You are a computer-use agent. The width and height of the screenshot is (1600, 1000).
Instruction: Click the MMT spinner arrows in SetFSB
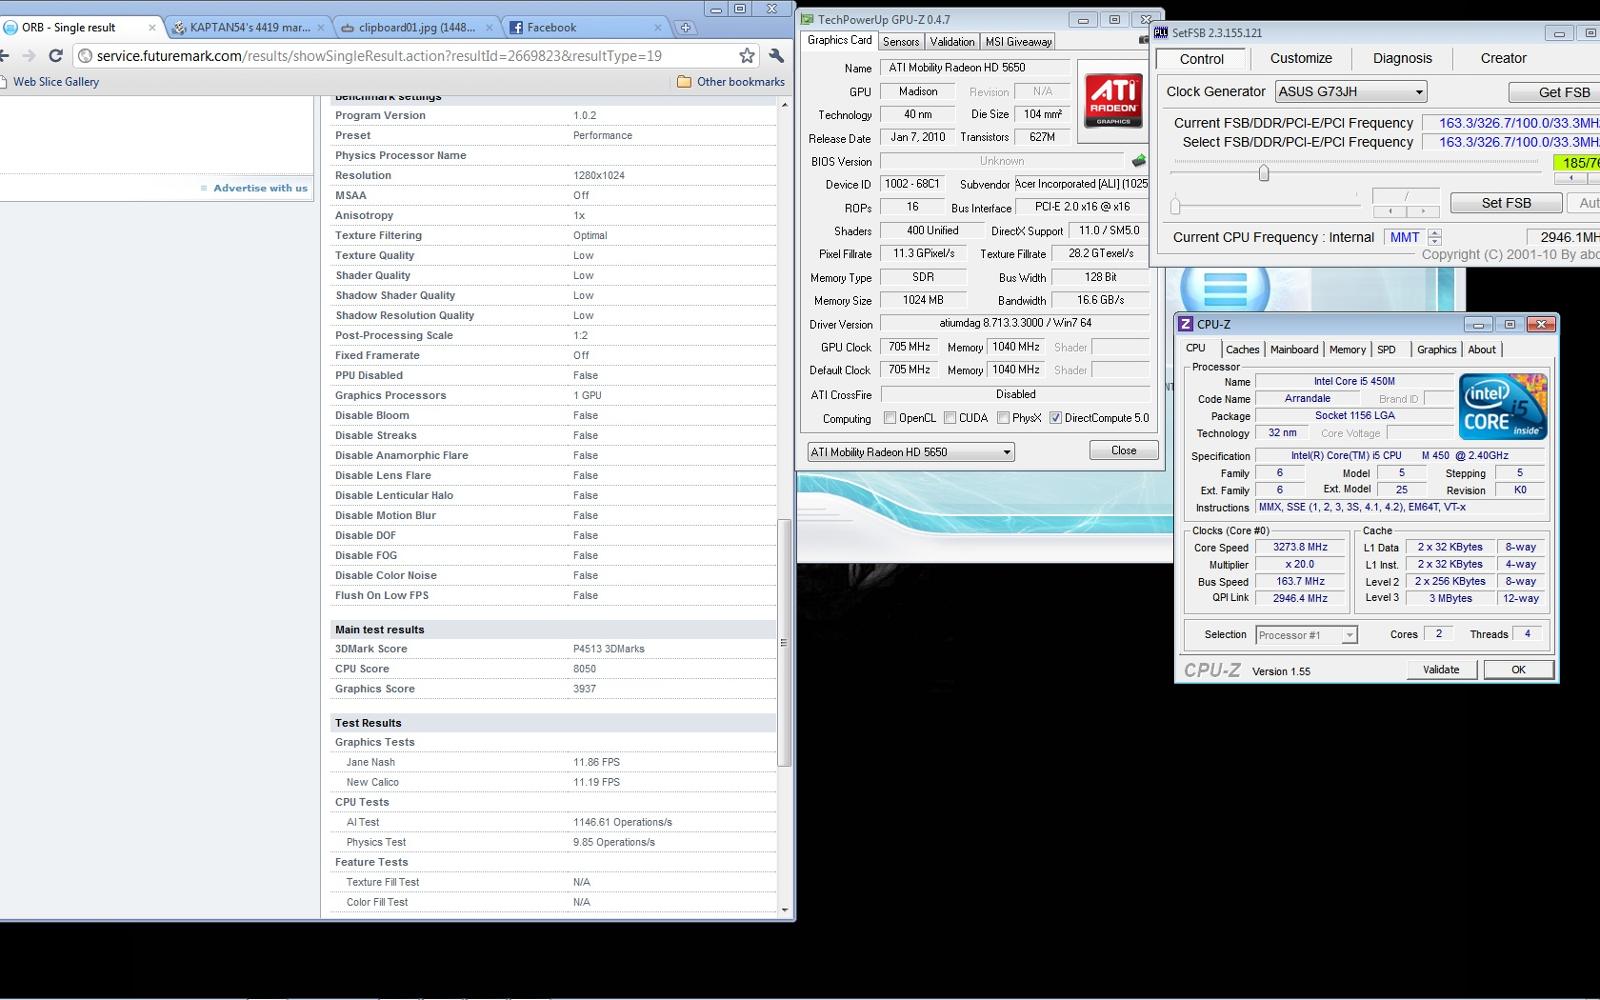point(1435,237)
